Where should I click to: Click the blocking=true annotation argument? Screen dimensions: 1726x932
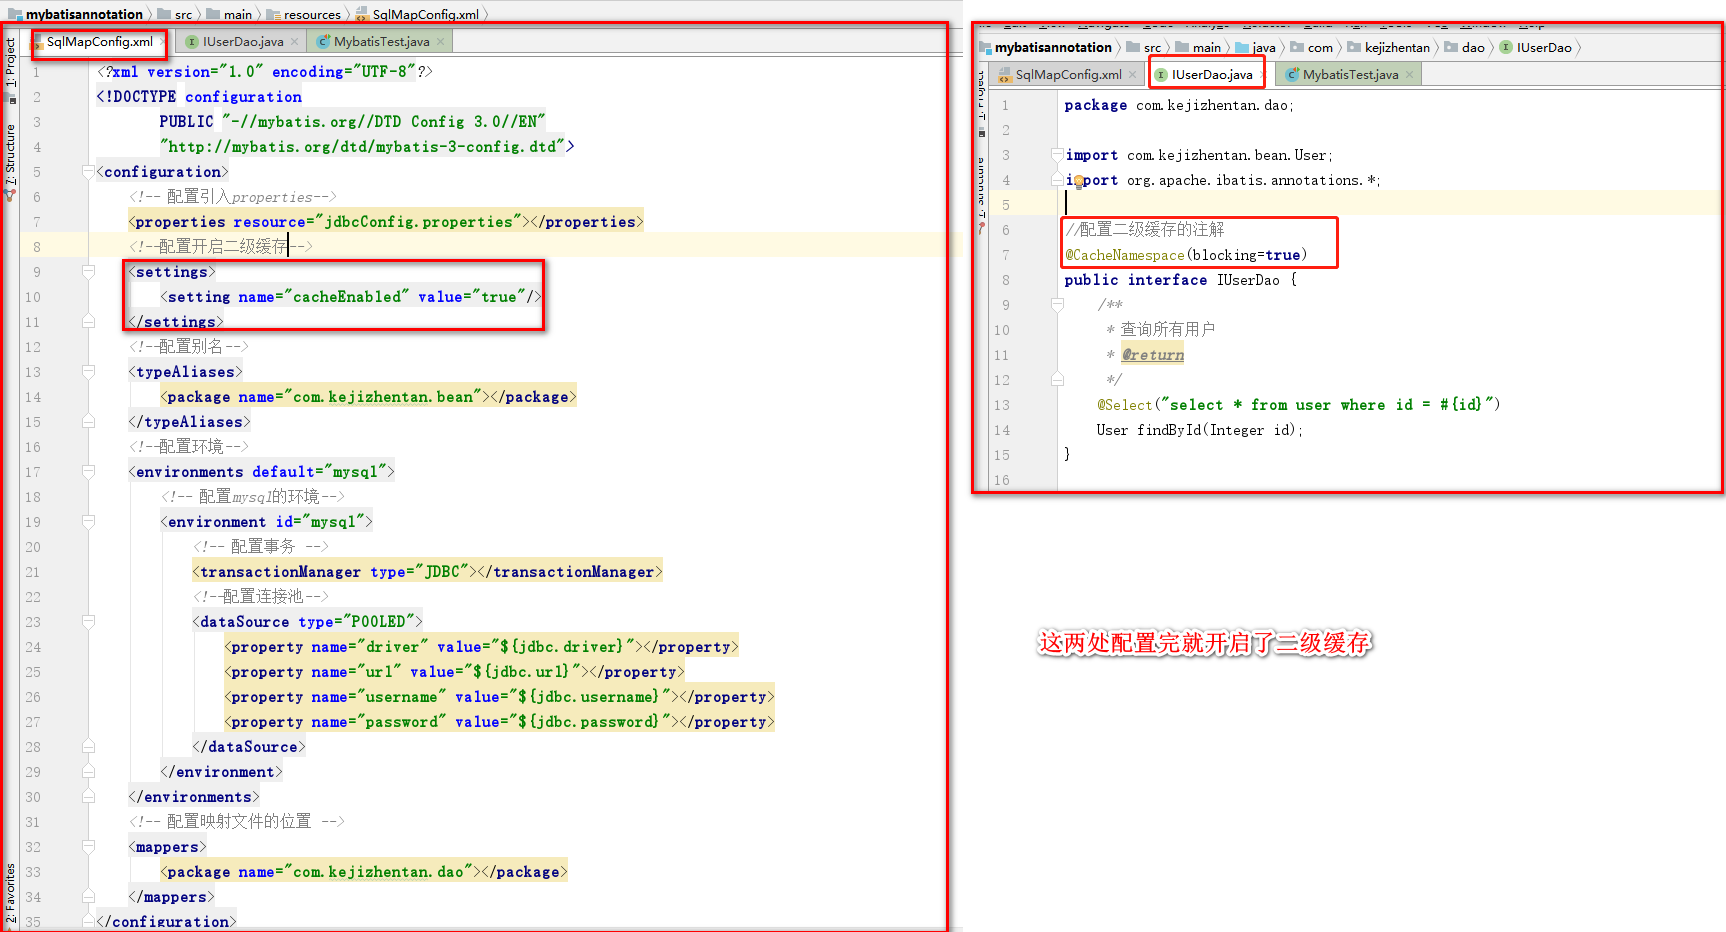[x=1246, y=255]
